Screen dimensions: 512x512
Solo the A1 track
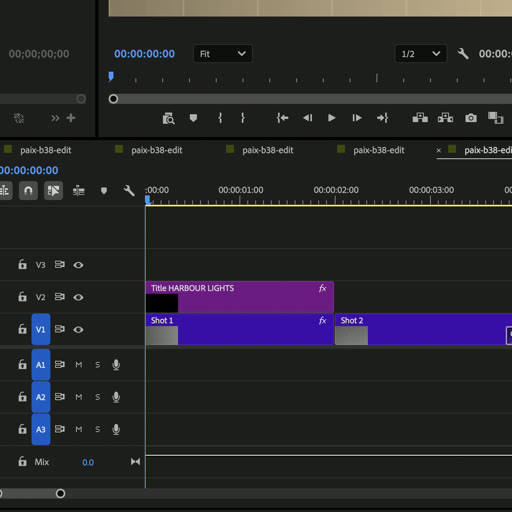pos(97,365)
